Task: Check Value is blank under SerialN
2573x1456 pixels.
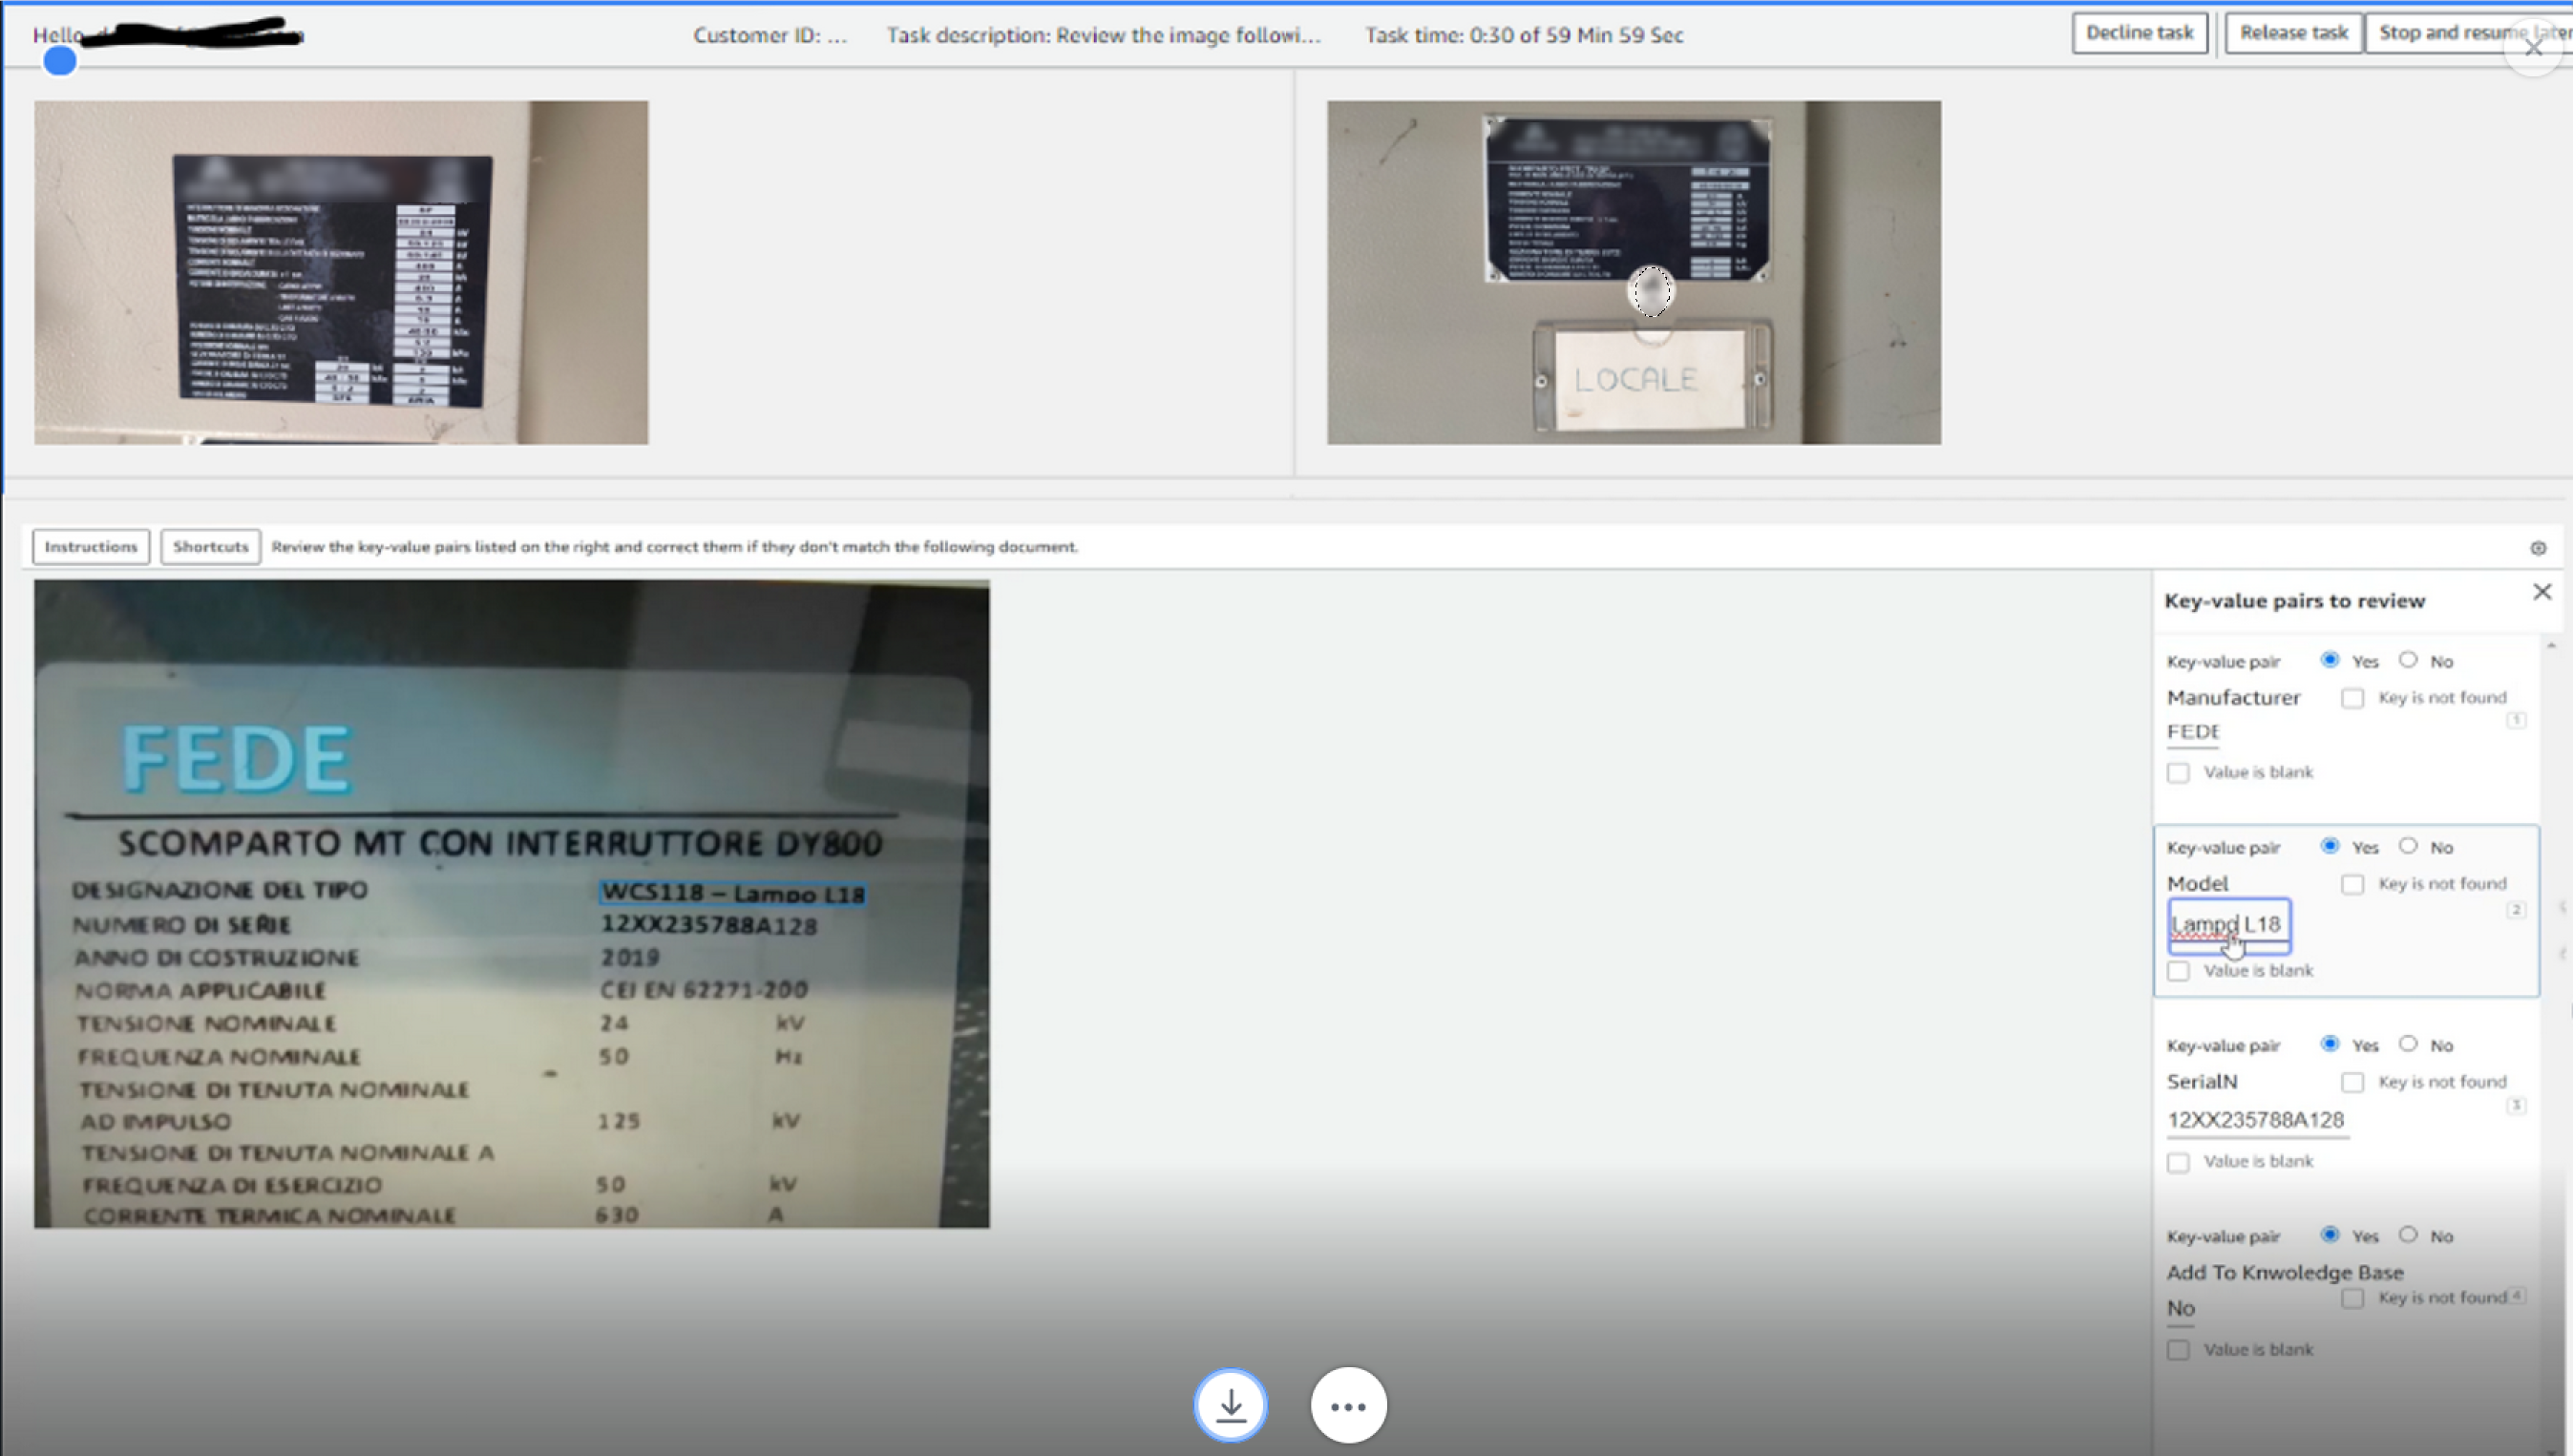Action: click(x=2178, y=1161)
